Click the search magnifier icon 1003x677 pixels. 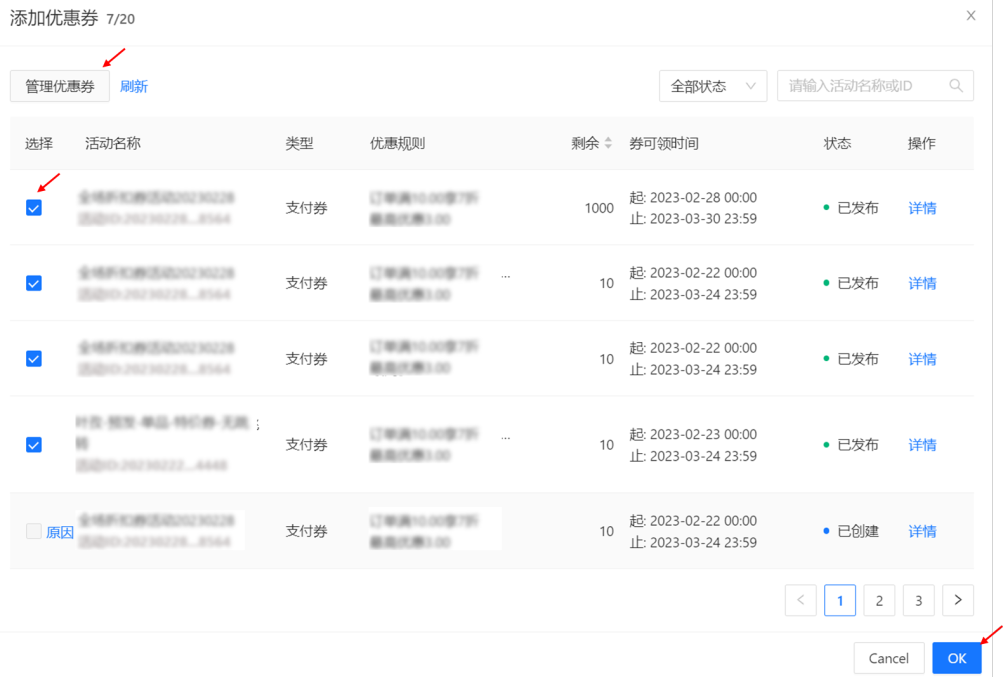tap(956, 86)
